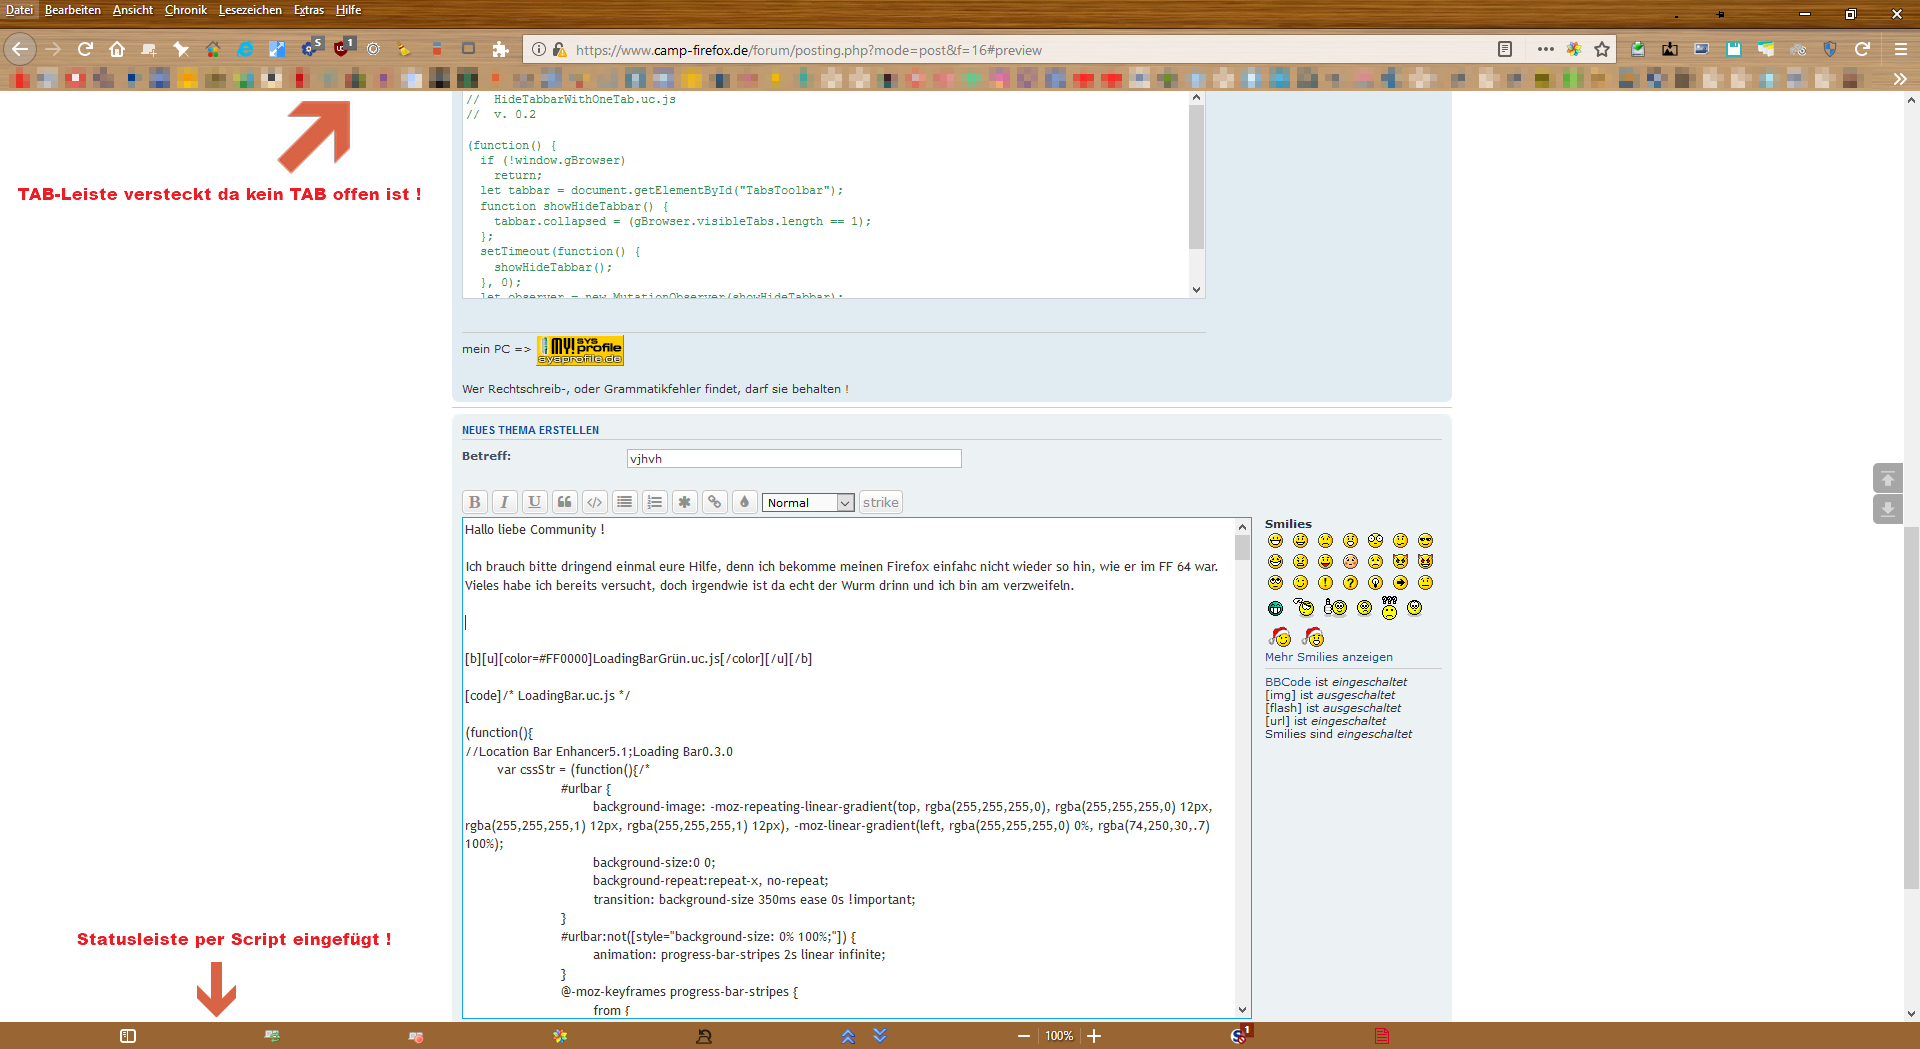Viewport: 1920px width, 1049px height.
Task: Click into the Betreff subject field
Action: pyautogui.click(x=794, y=459)
